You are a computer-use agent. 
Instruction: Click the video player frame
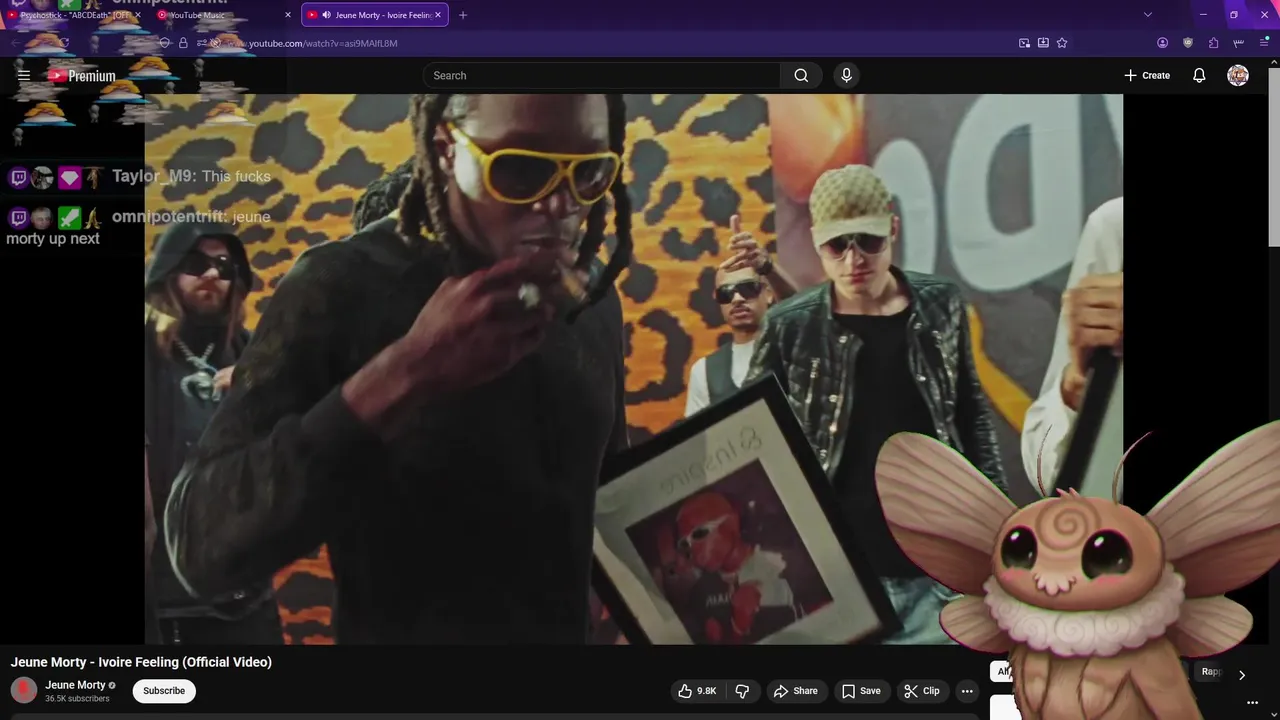coord(634,369)
